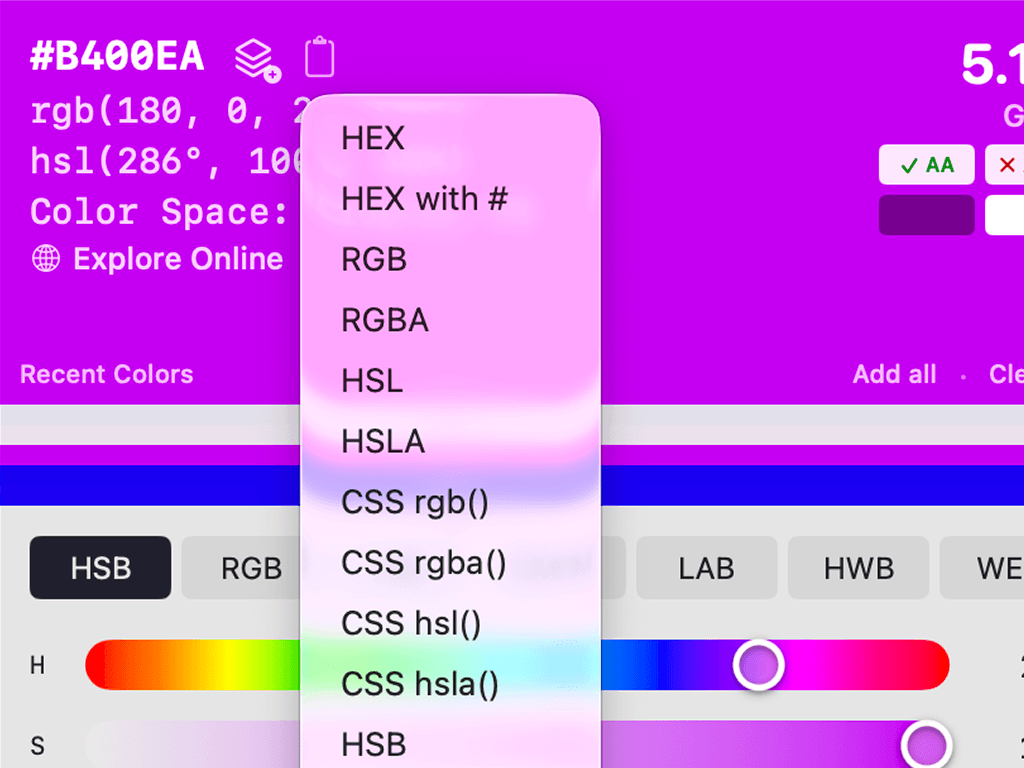The image size is (1024, 768).
Task: Open the Explore Online link
Action: point(178,259)
